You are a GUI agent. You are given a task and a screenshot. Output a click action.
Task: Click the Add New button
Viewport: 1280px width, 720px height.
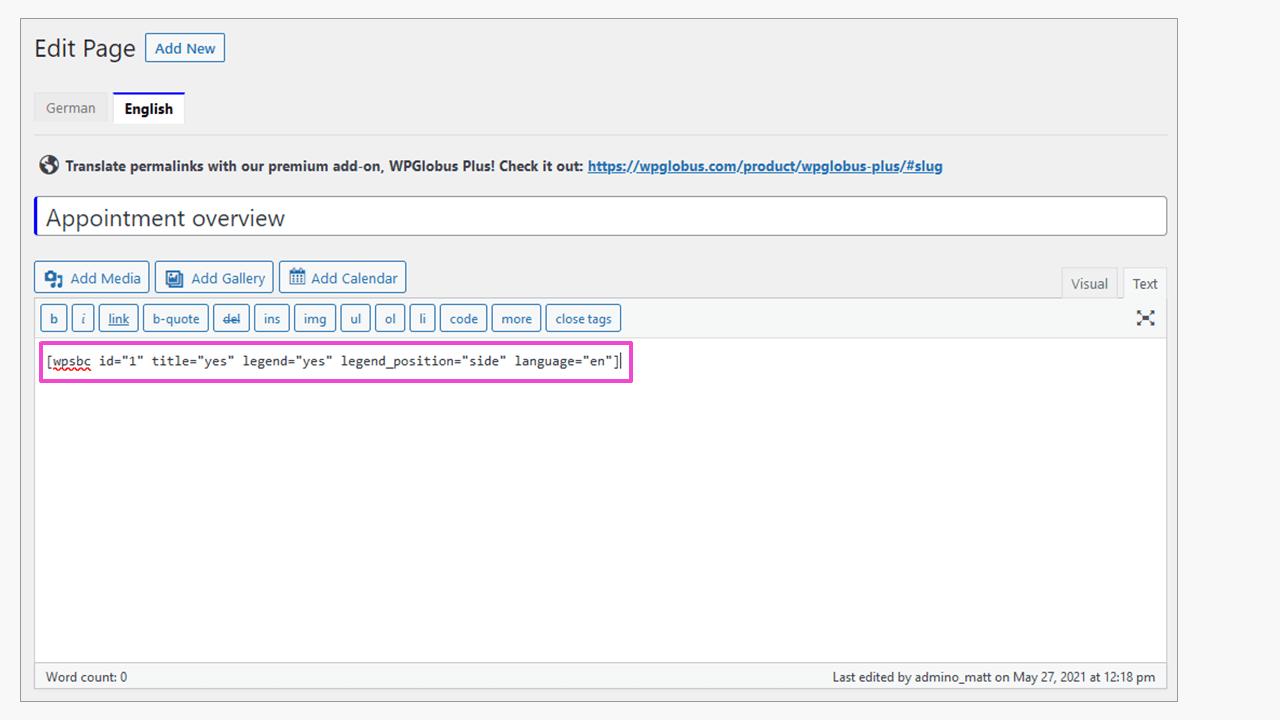click(184, 47)
